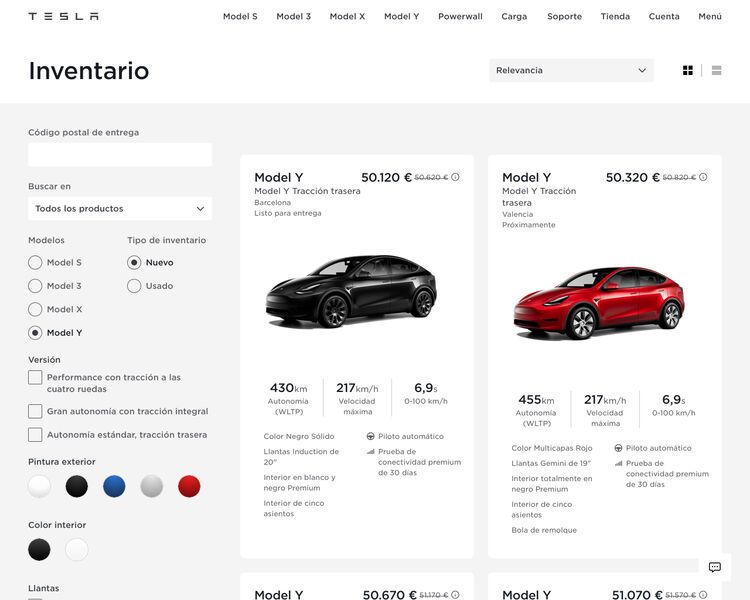This screenshot has height=600, width=750.
Task: Filter by white exterior paint
Action: pos(39,486)
